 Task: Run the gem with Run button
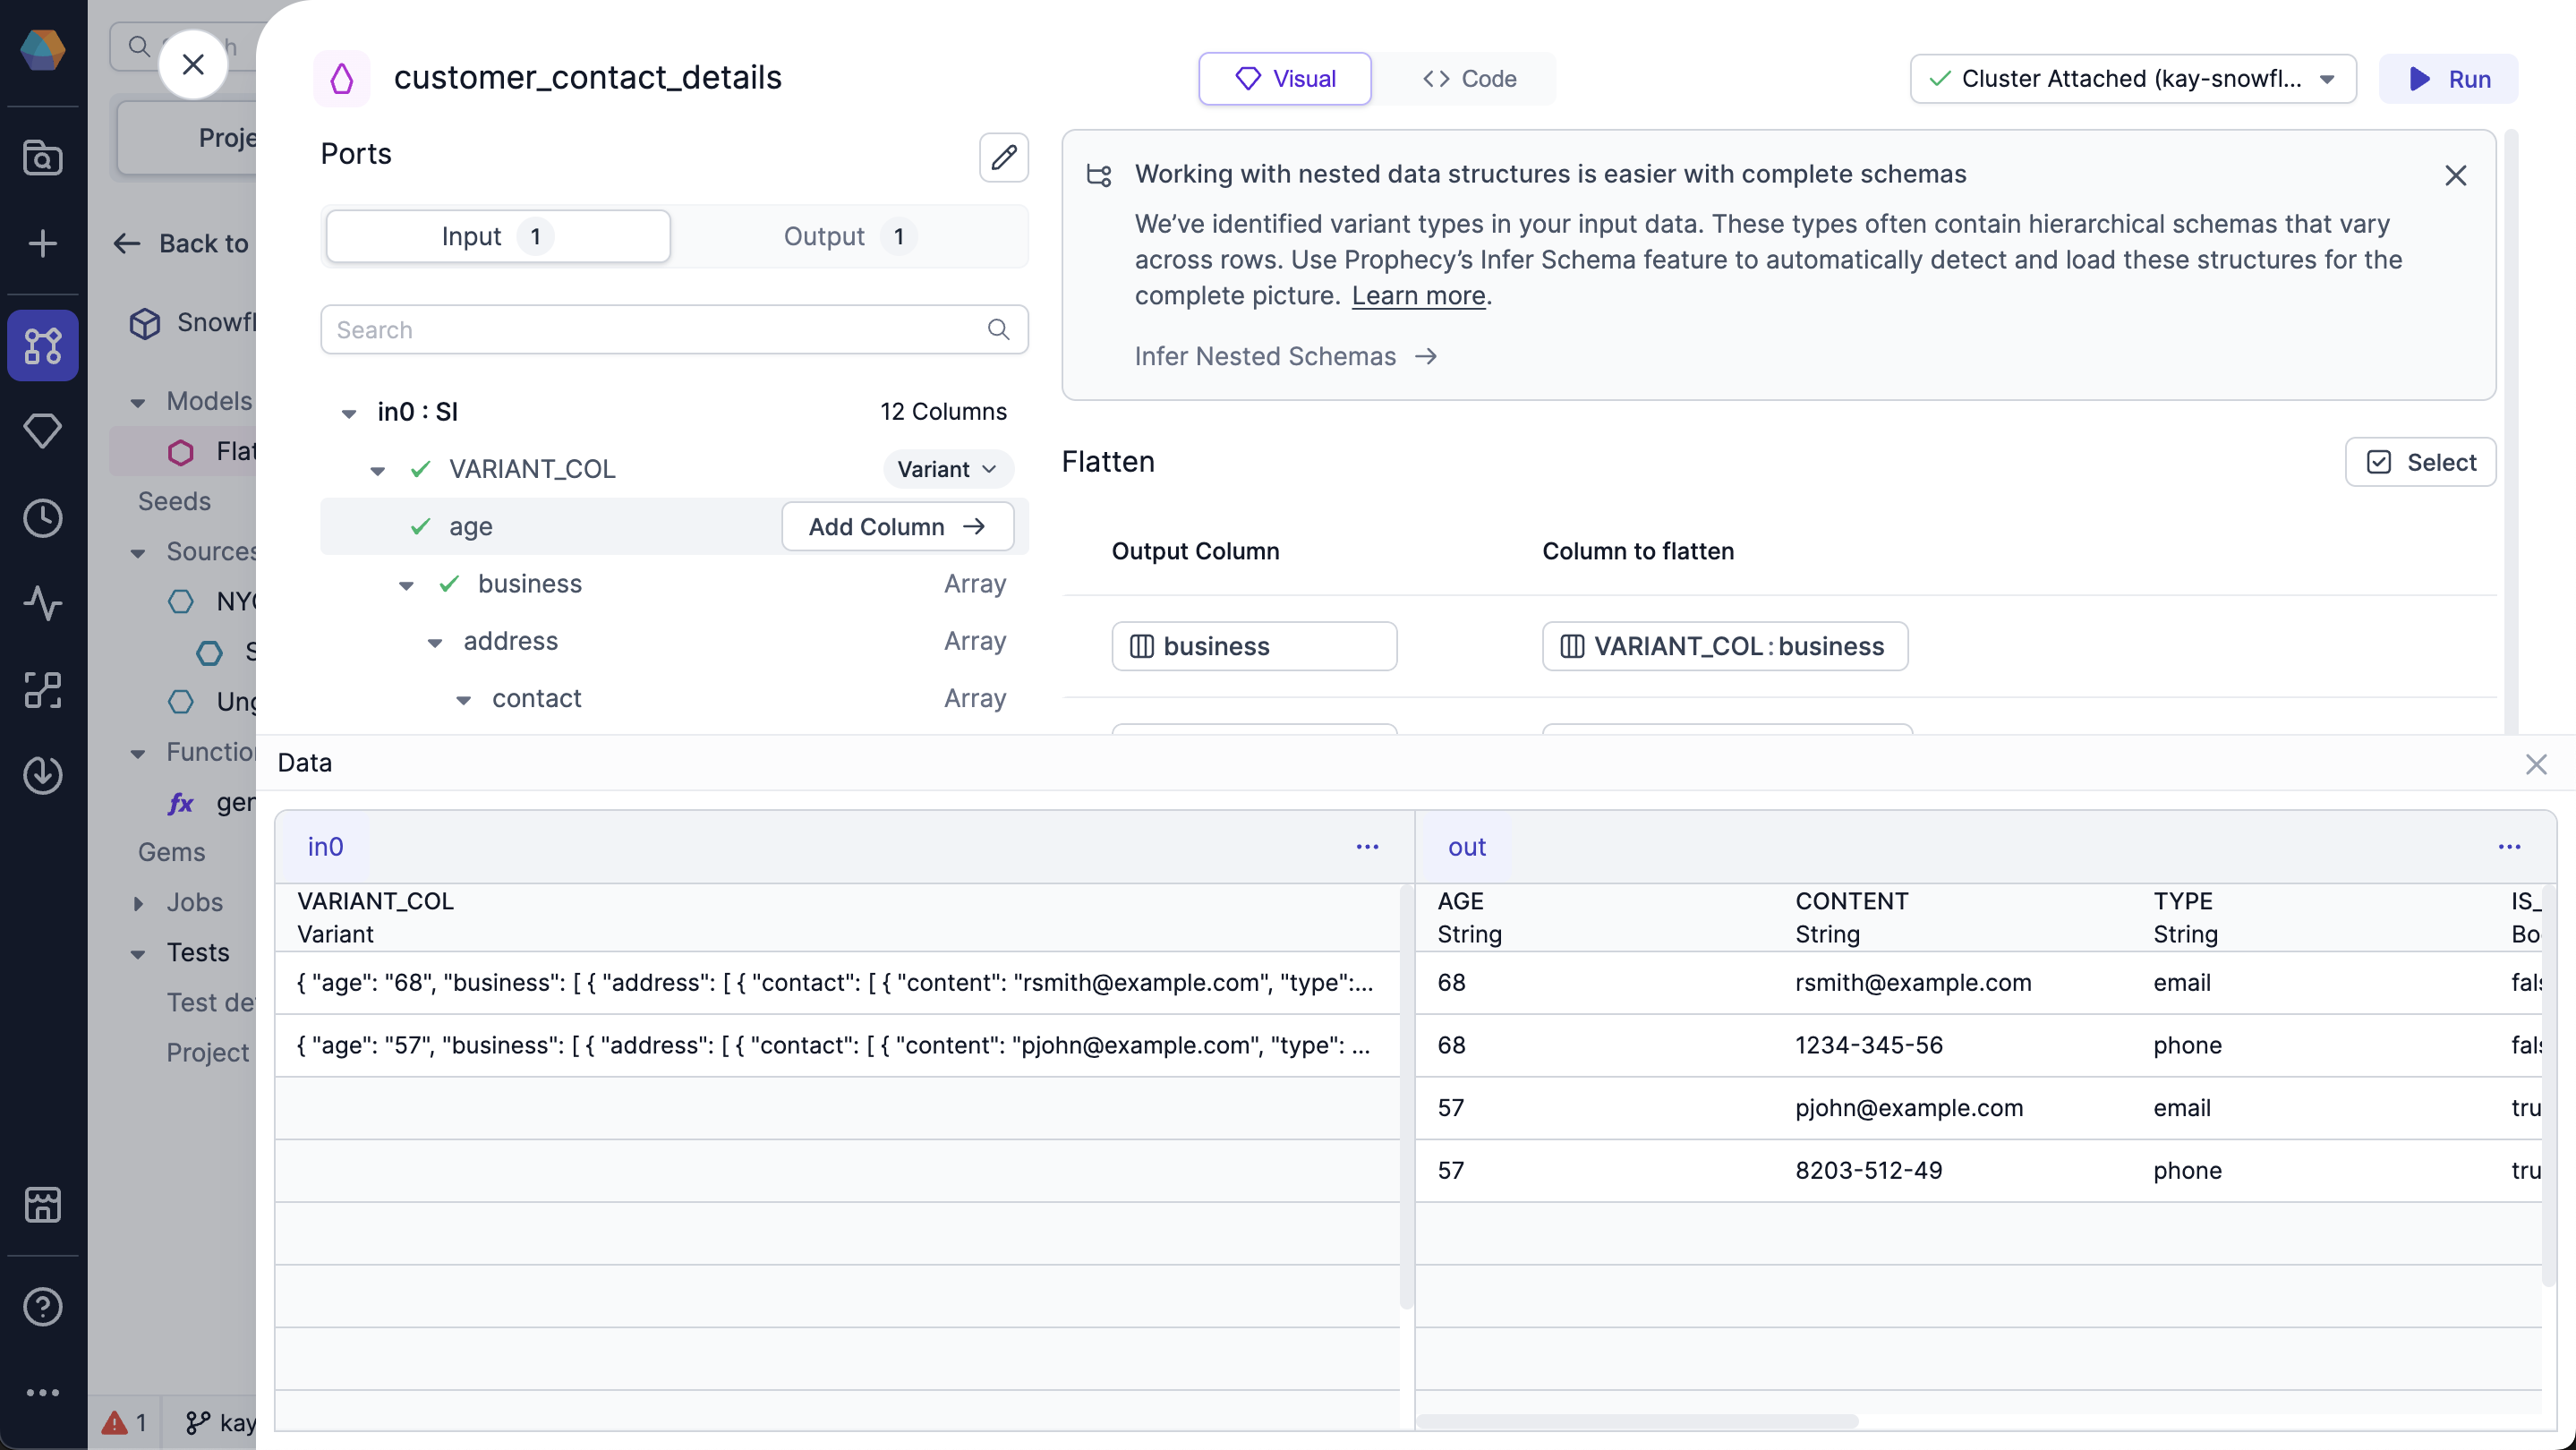point(2448,79)
